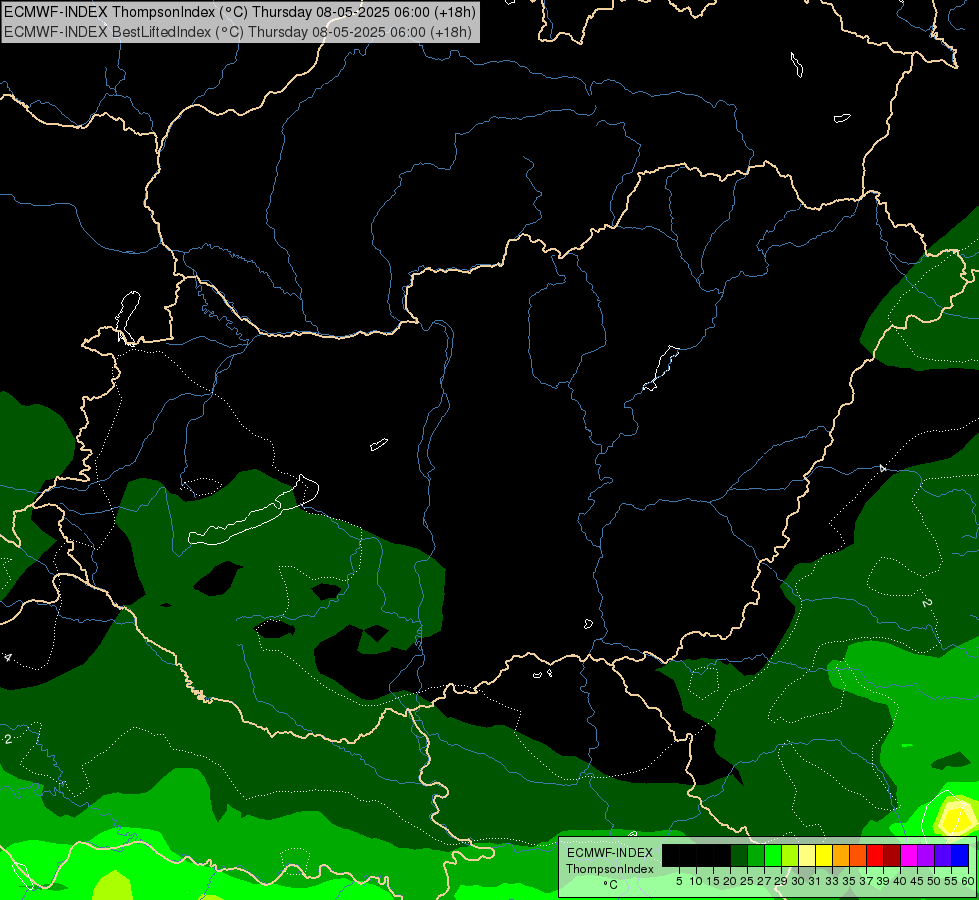Pick the dark green 20–25 legend swatch

tap(739, 856)
